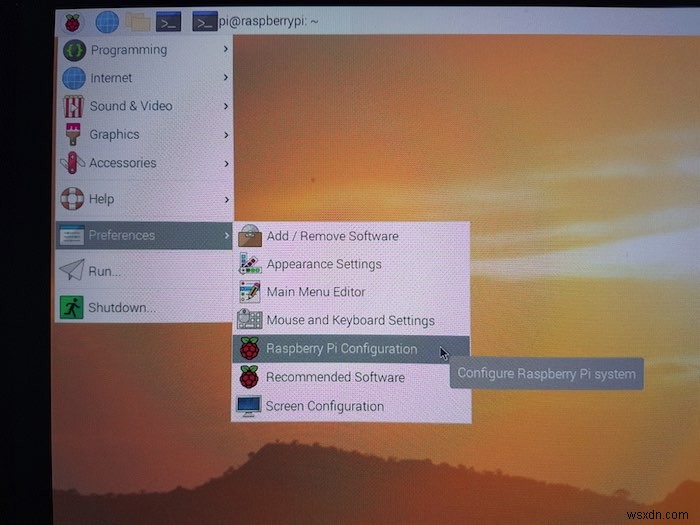The height and width of the screenshot is (525, 700).
Task: Expand the Accessories submenu arrow
Action: pos(226,163)
